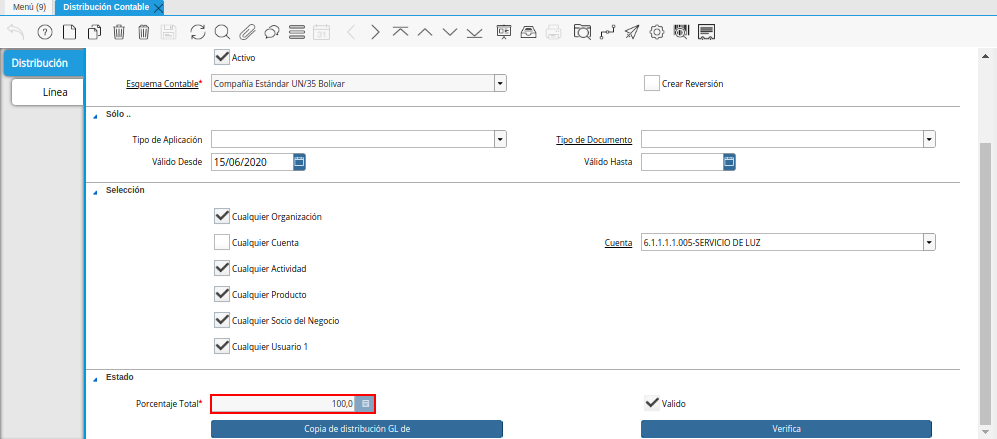This screenshot has width=997, height=439.
Task: Open zoom across folder-magnifier icon
Action: 582,32
